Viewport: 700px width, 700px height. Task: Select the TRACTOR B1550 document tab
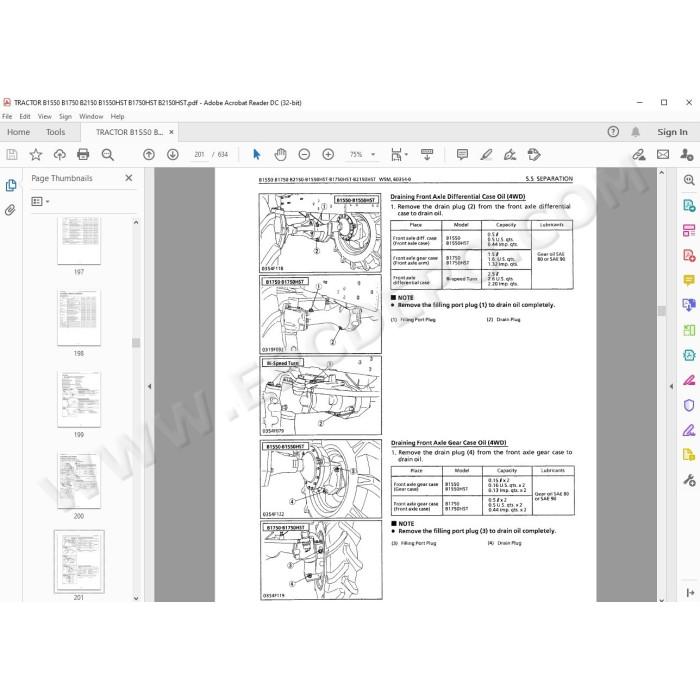coord(129,132)
